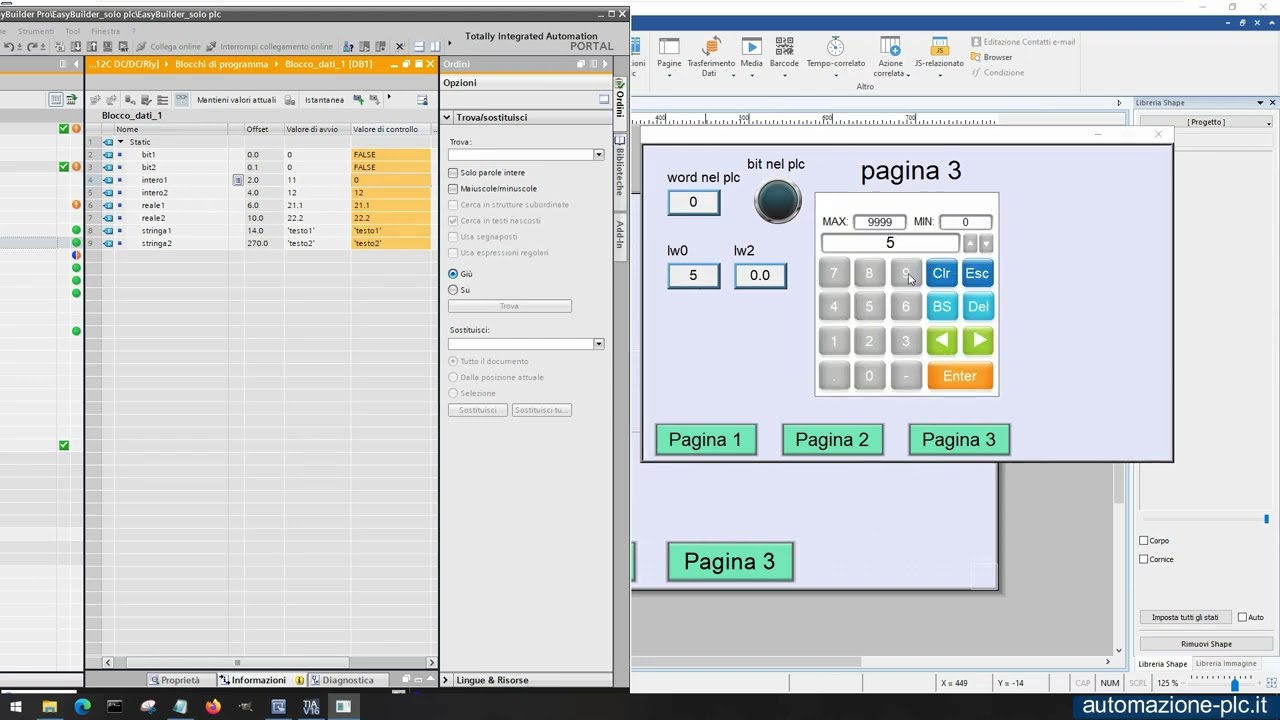The height and width of the screenshot is (720, 1280).
Task: Collapse the Trova/sostituisci section
Action: tap(447, 118)
